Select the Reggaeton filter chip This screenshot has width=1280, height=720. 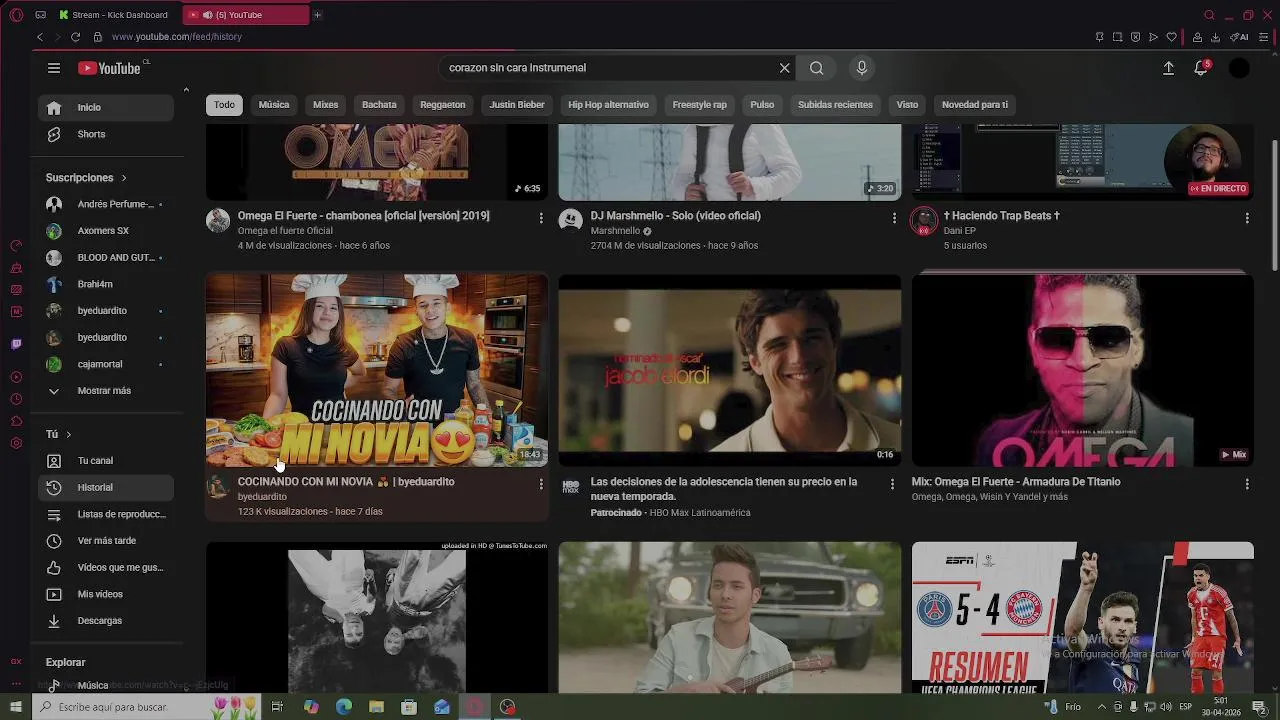[443, 105]
